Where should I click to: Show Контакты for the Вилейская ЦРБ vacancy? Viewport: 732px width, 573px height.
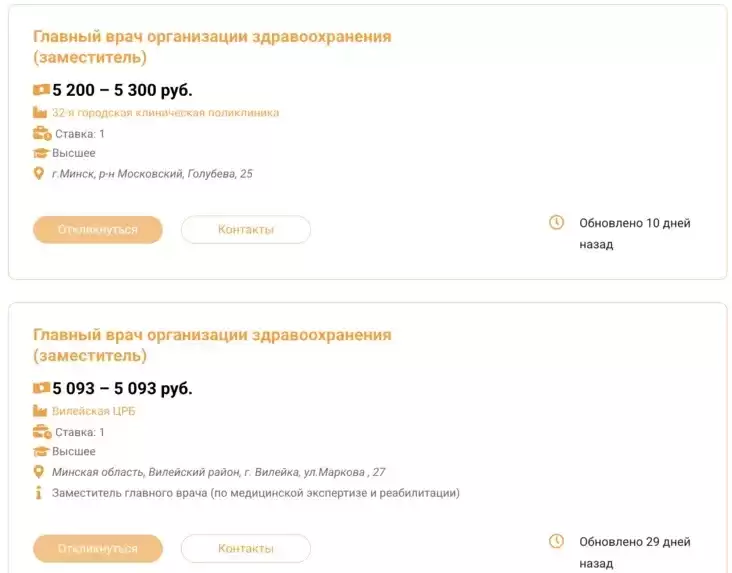coord(246,549)
